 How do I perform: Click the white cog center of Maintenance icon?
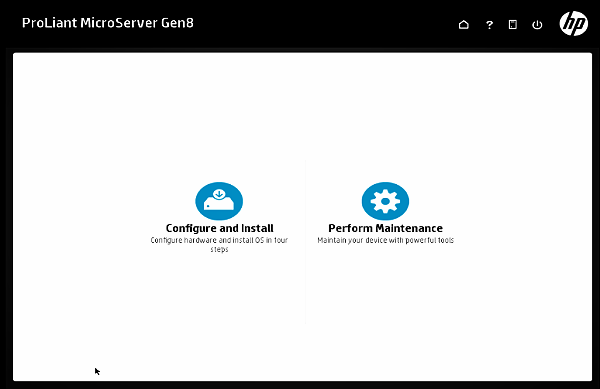tap(385, 201)
